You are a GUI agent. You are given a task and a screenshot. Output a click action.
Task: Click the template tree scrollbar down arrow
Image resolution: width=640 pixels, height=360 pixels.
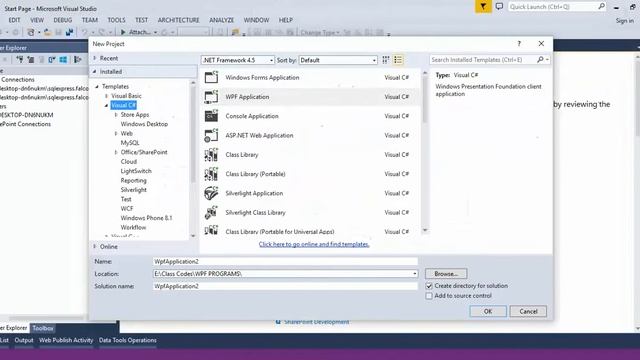193,236
